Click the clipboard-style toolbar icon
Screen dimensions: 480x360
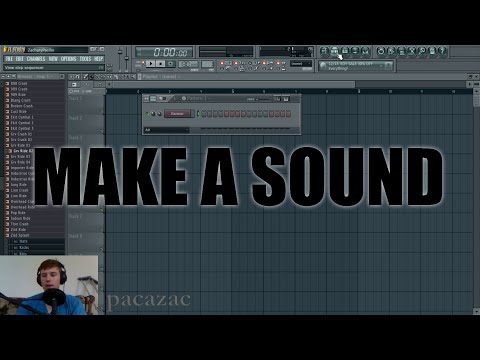pyautogui.click(x=432, y=51)
